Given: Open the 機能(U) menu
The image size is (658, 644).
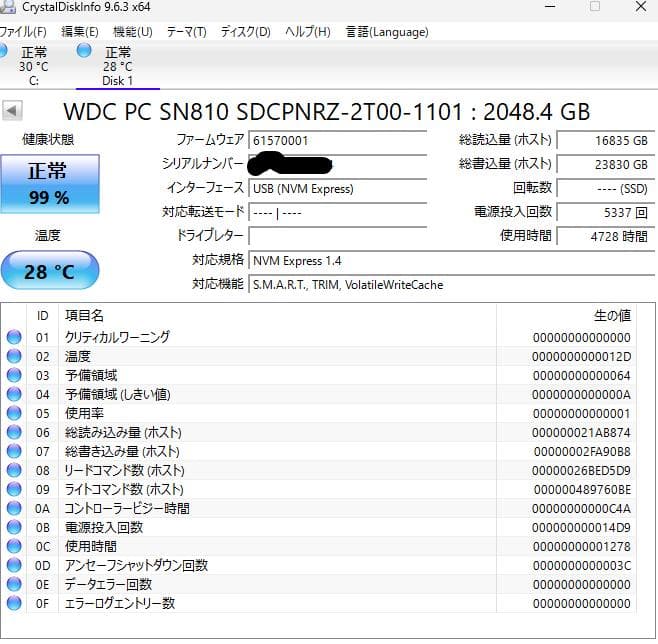Looking at the screenshot, I should pos(133,32).
